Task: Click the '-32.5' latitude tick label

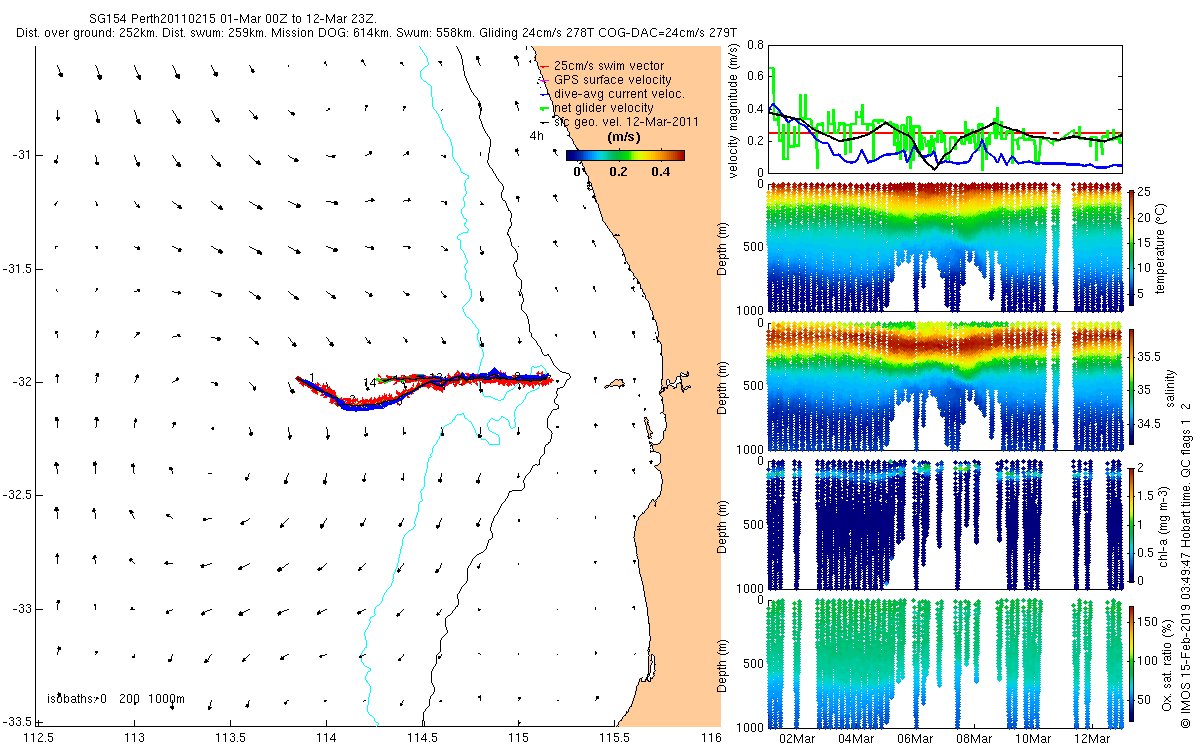Action: [16, 495]
